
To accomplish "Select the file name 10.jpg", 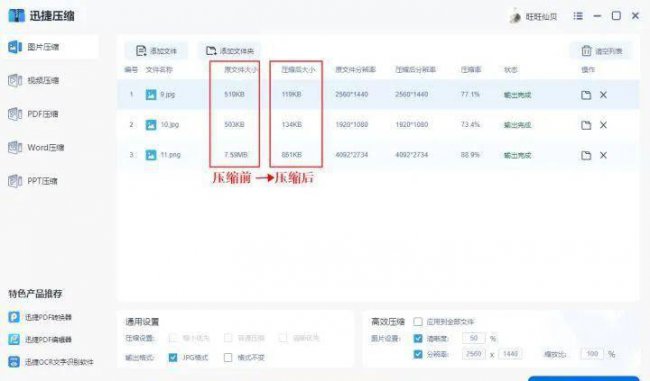I will point(170,125).
